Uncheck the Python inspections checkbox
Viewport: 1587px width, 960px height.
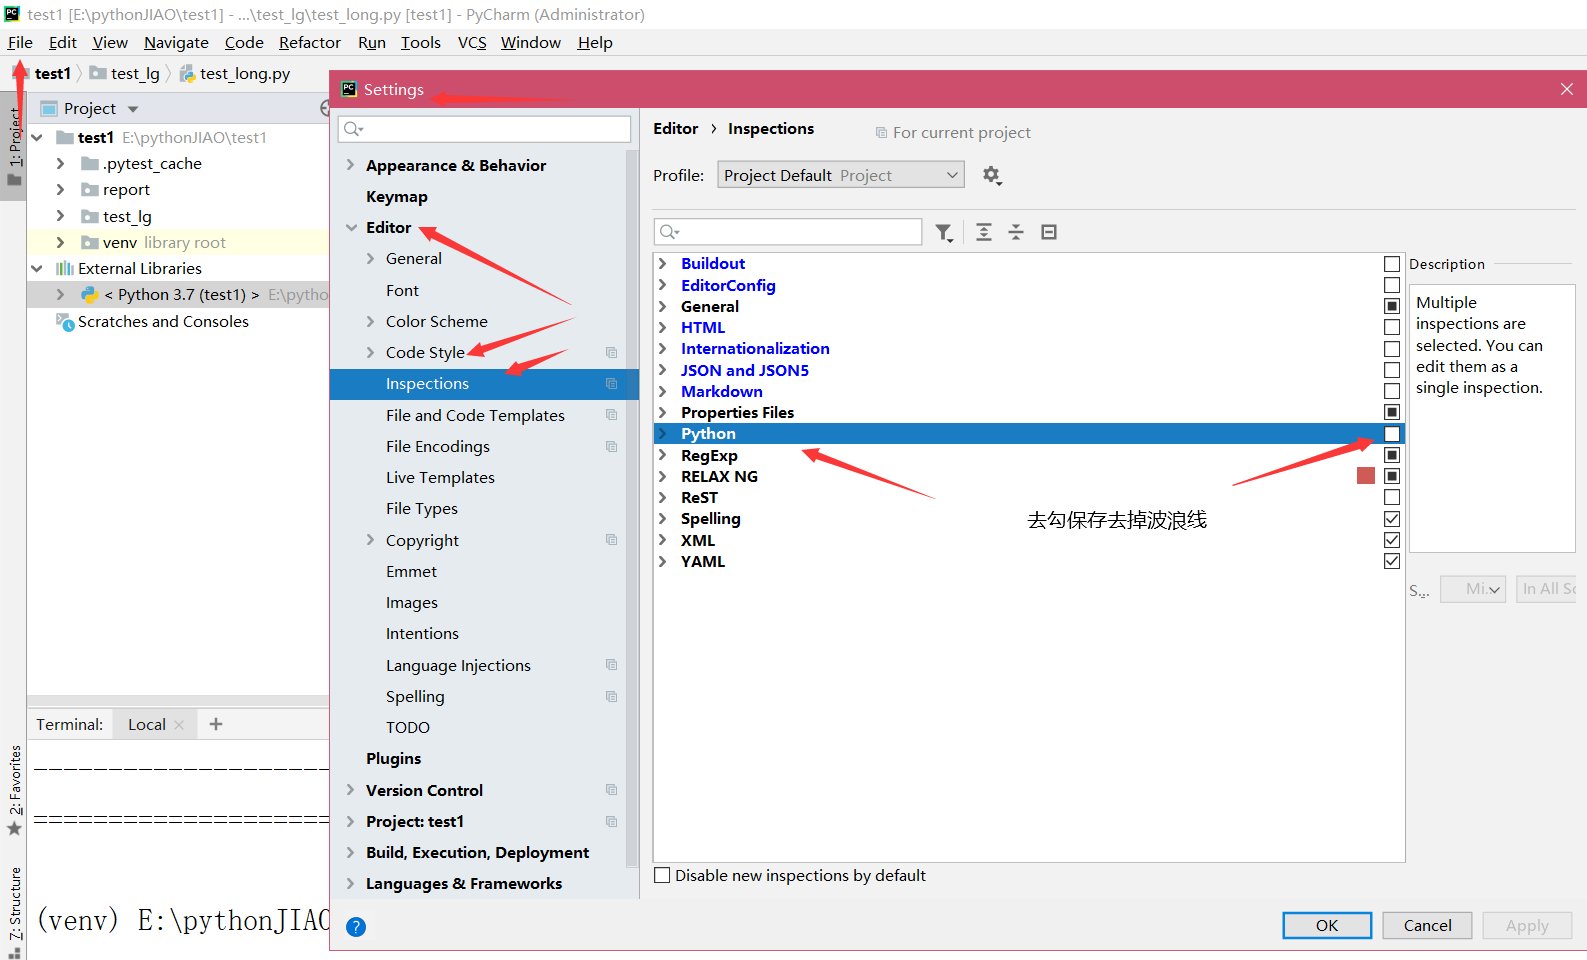[1392, 434]
